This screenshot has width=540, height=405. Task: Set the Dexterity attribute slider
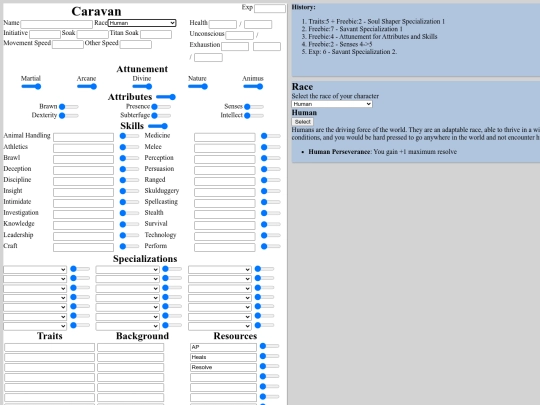pyautogui.click(x=69, y=116)
